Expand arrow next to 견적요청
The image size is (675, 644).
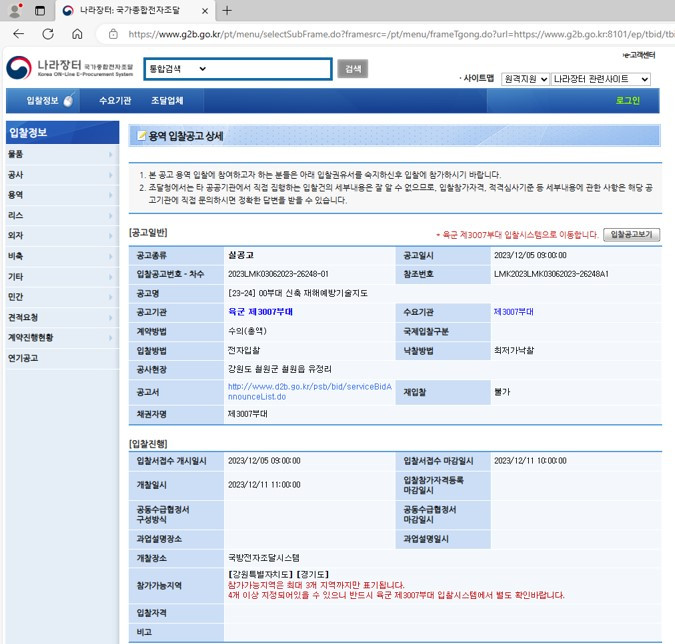coord(111,318)
